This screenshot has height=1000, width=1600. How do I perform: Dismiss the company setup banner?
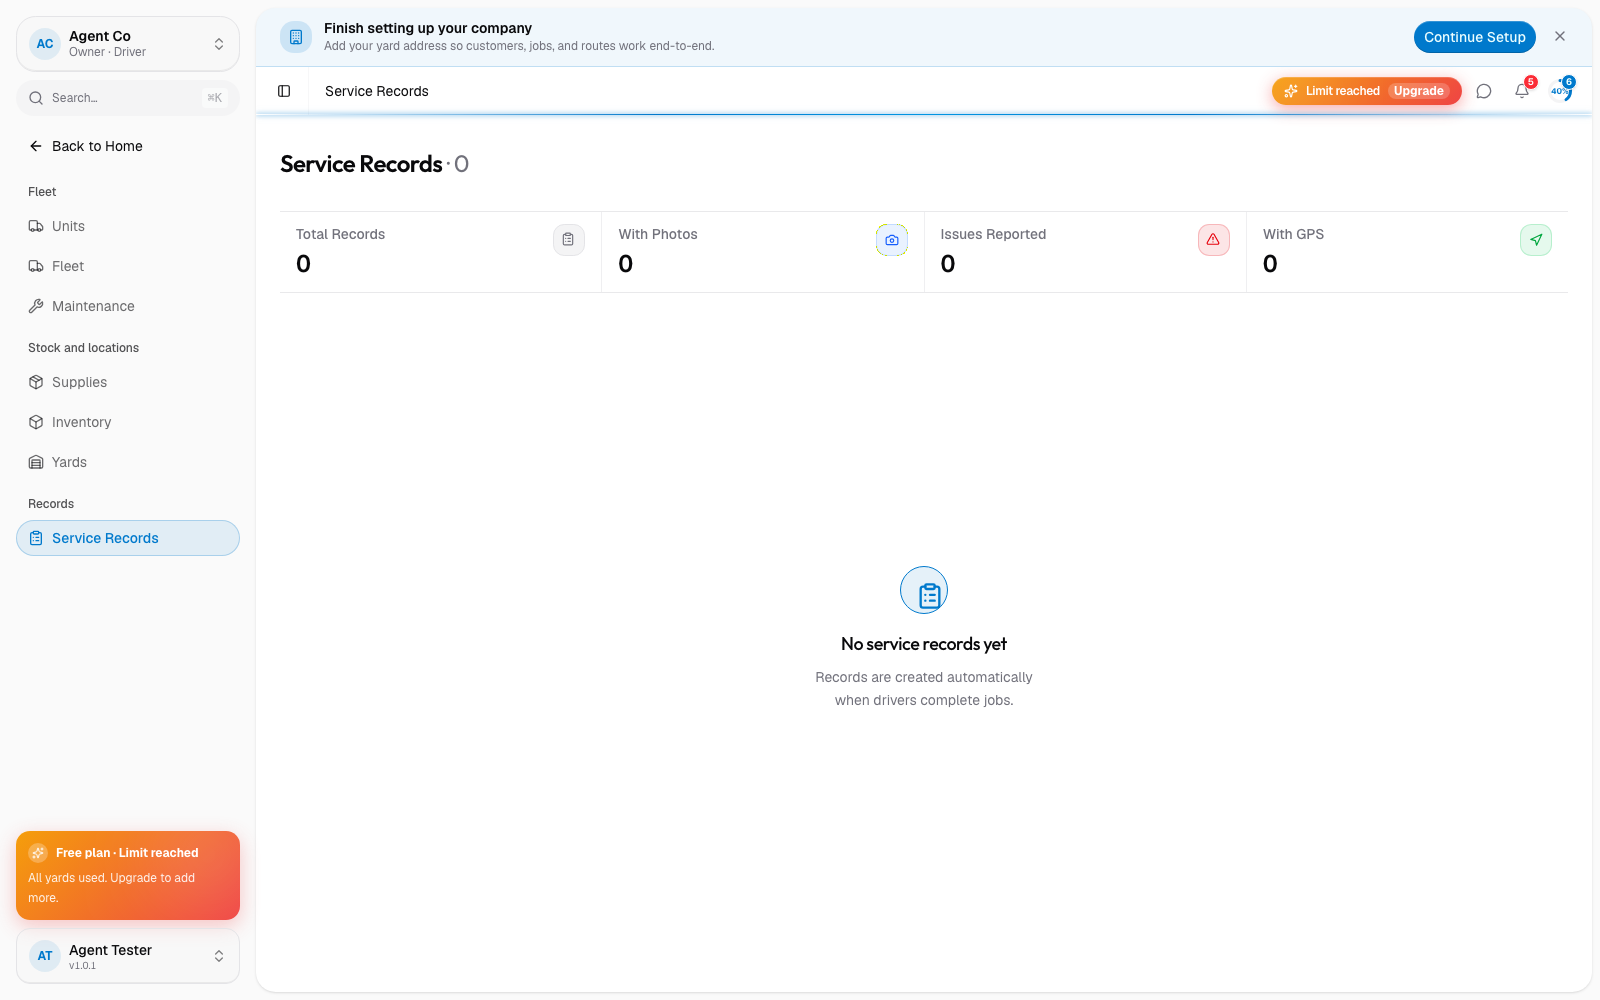click(1560, 36)
